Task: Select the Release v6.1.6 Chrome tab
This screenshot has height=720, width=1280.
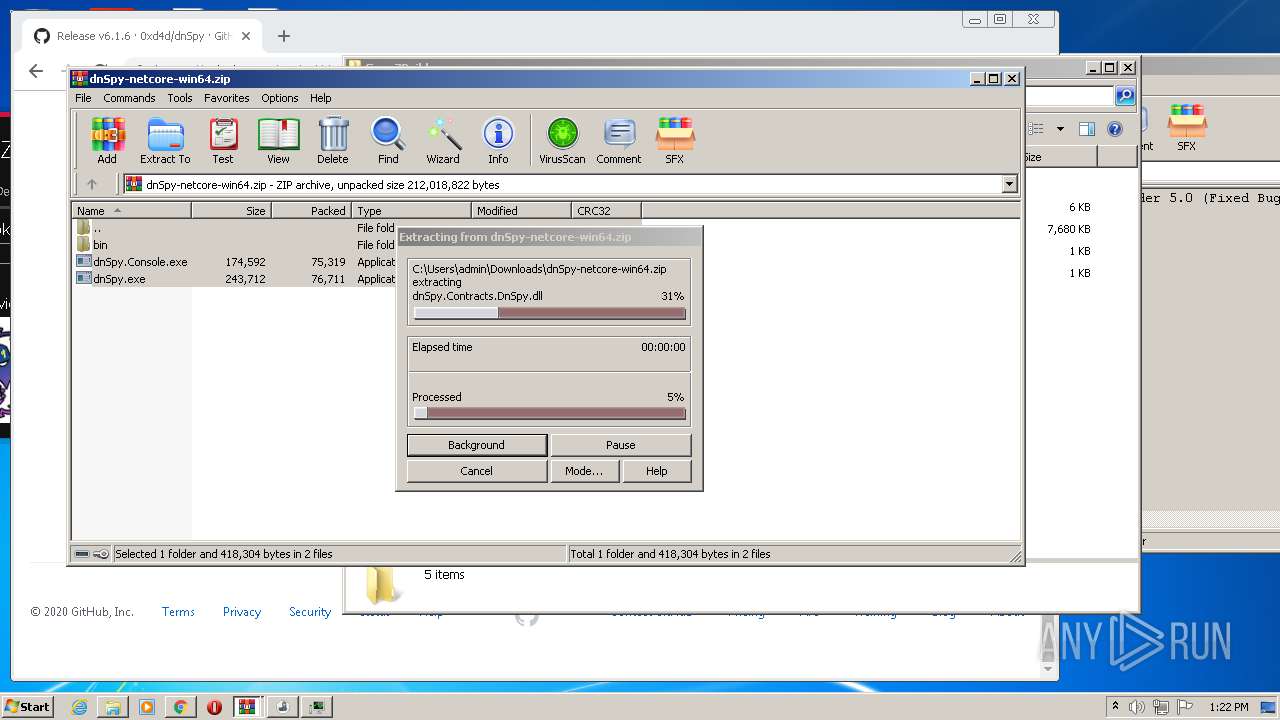Action: tap(143, 36)
